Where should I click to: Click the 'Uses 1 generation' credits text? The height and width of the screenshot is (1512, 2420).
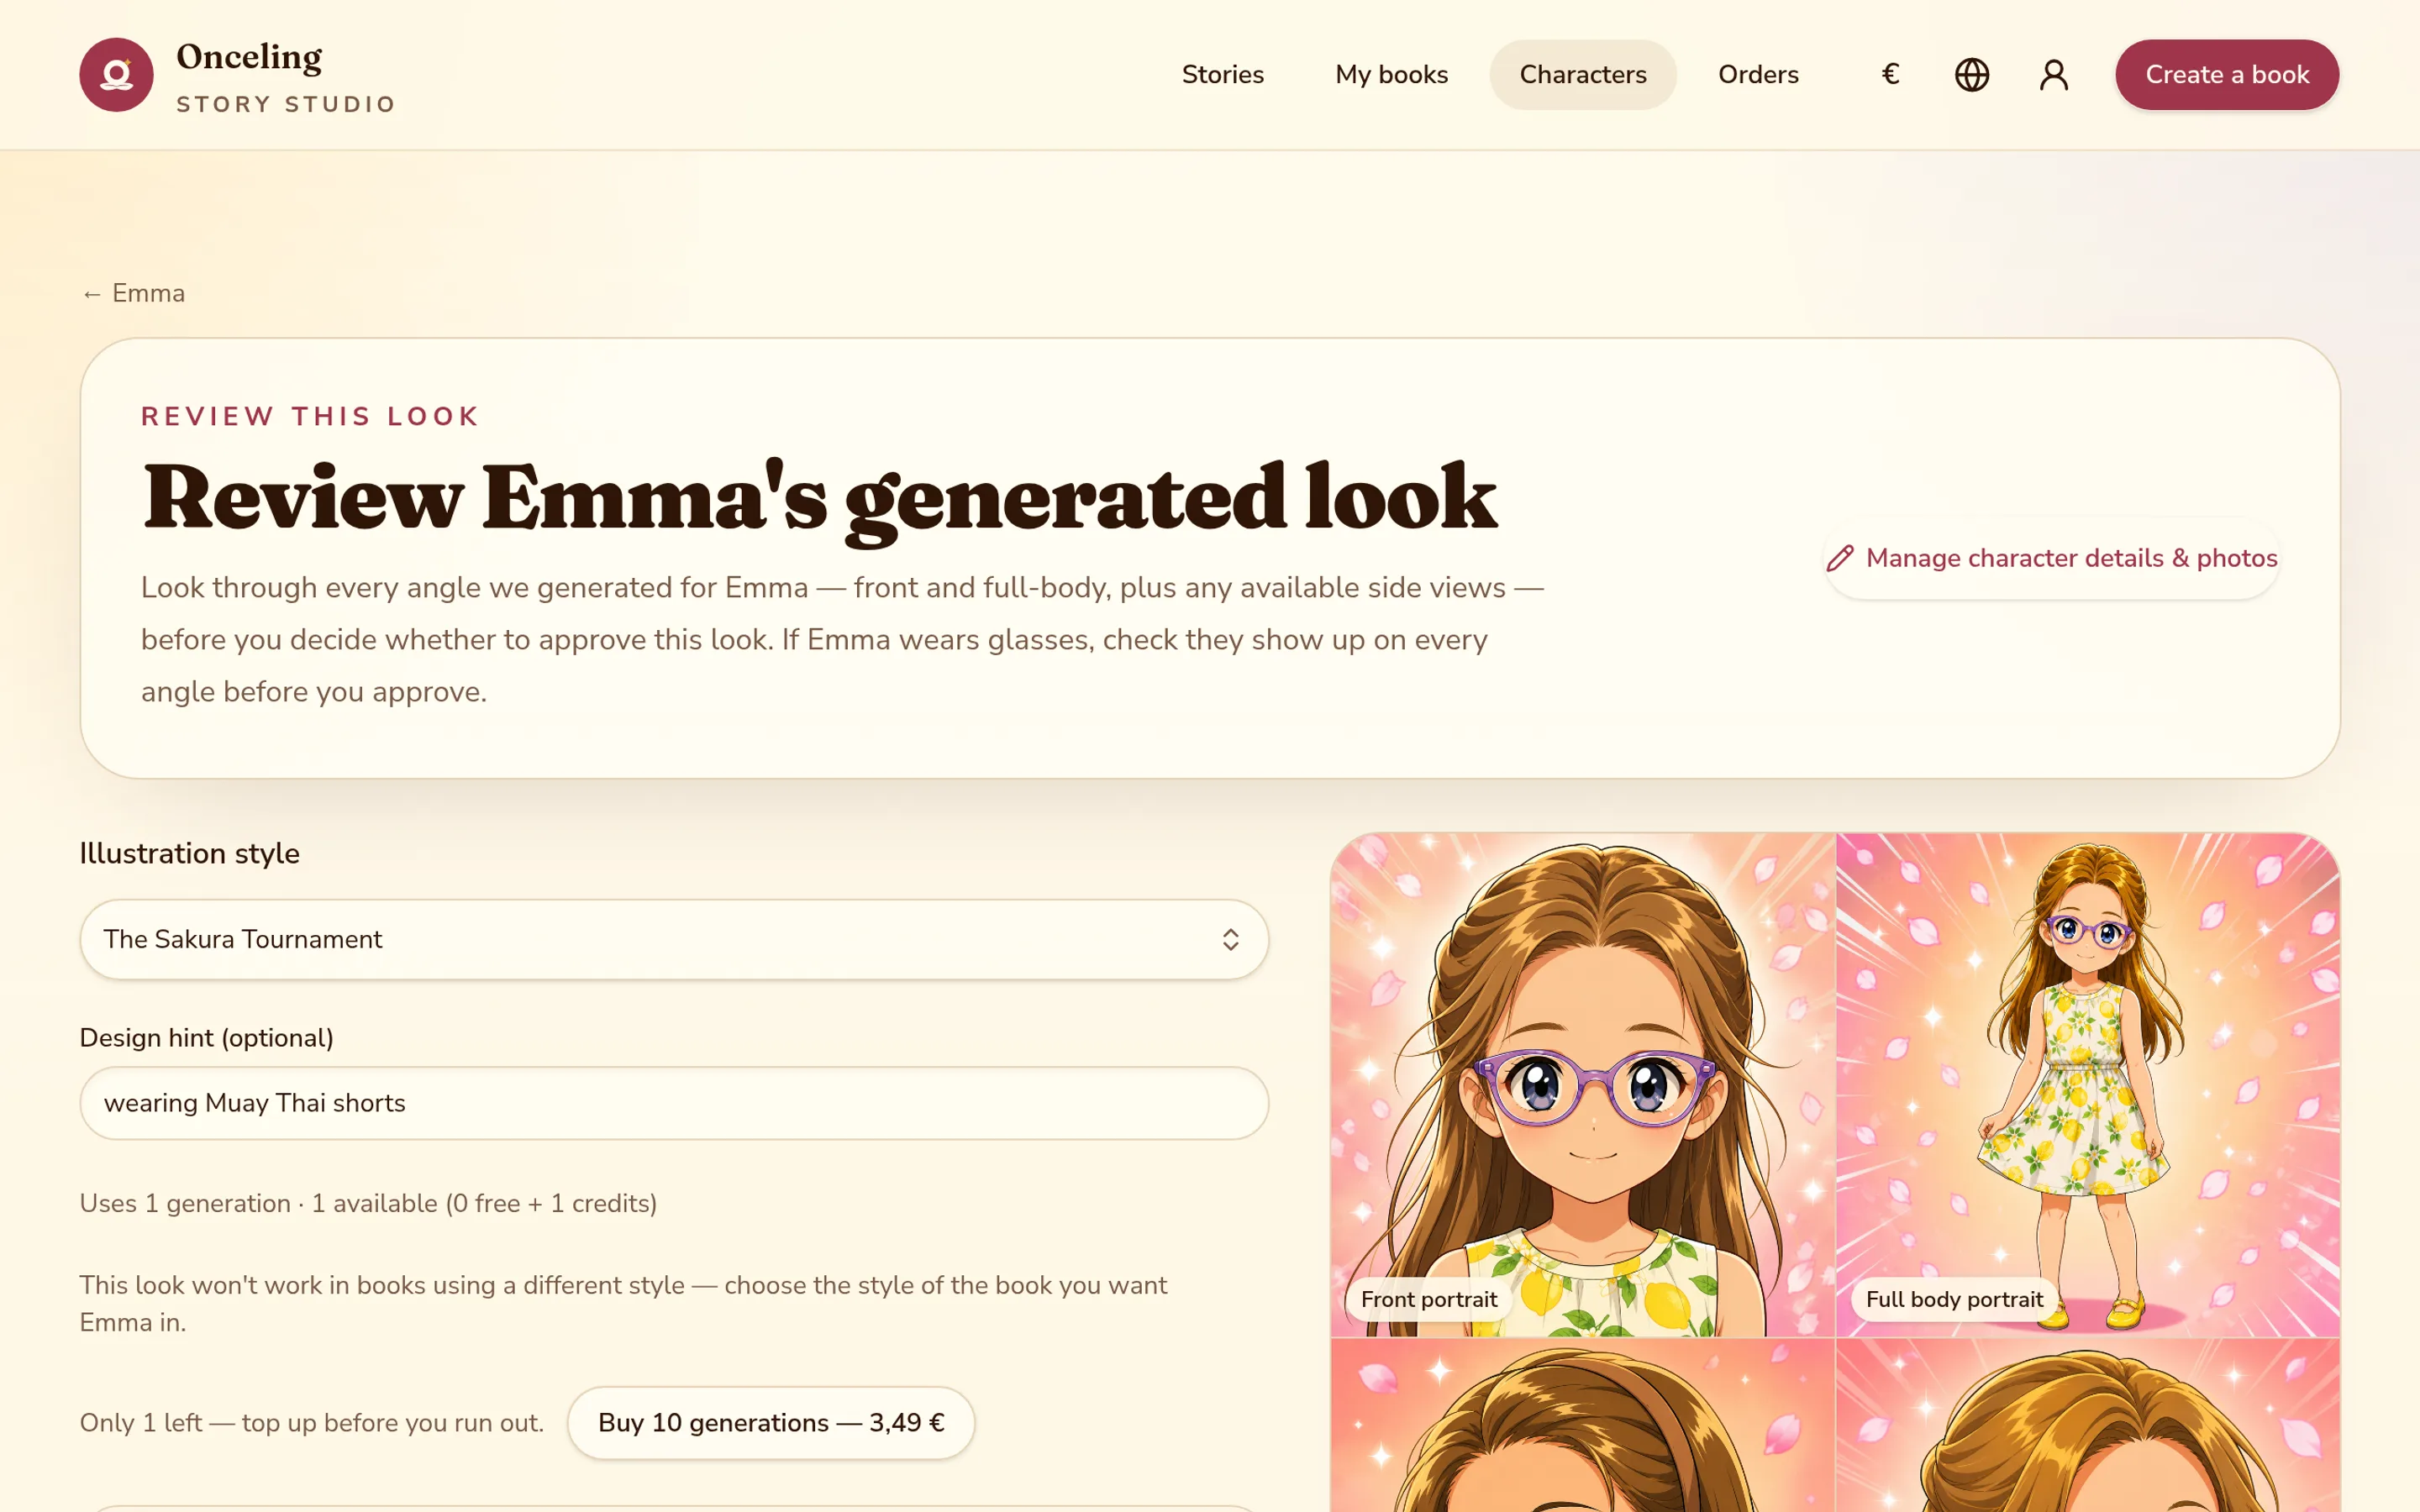(368, 1203)
